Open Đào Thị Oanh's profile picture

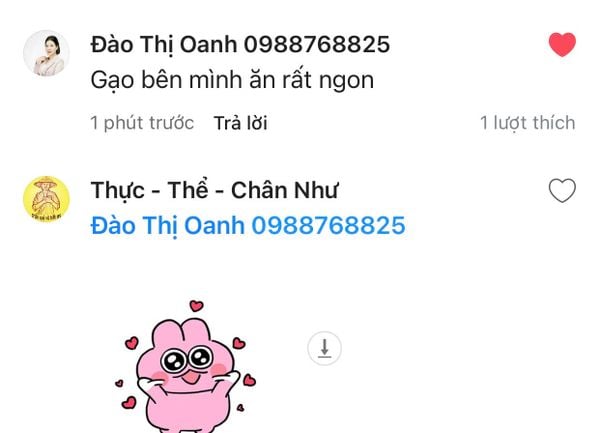click(x=46, y=53)
